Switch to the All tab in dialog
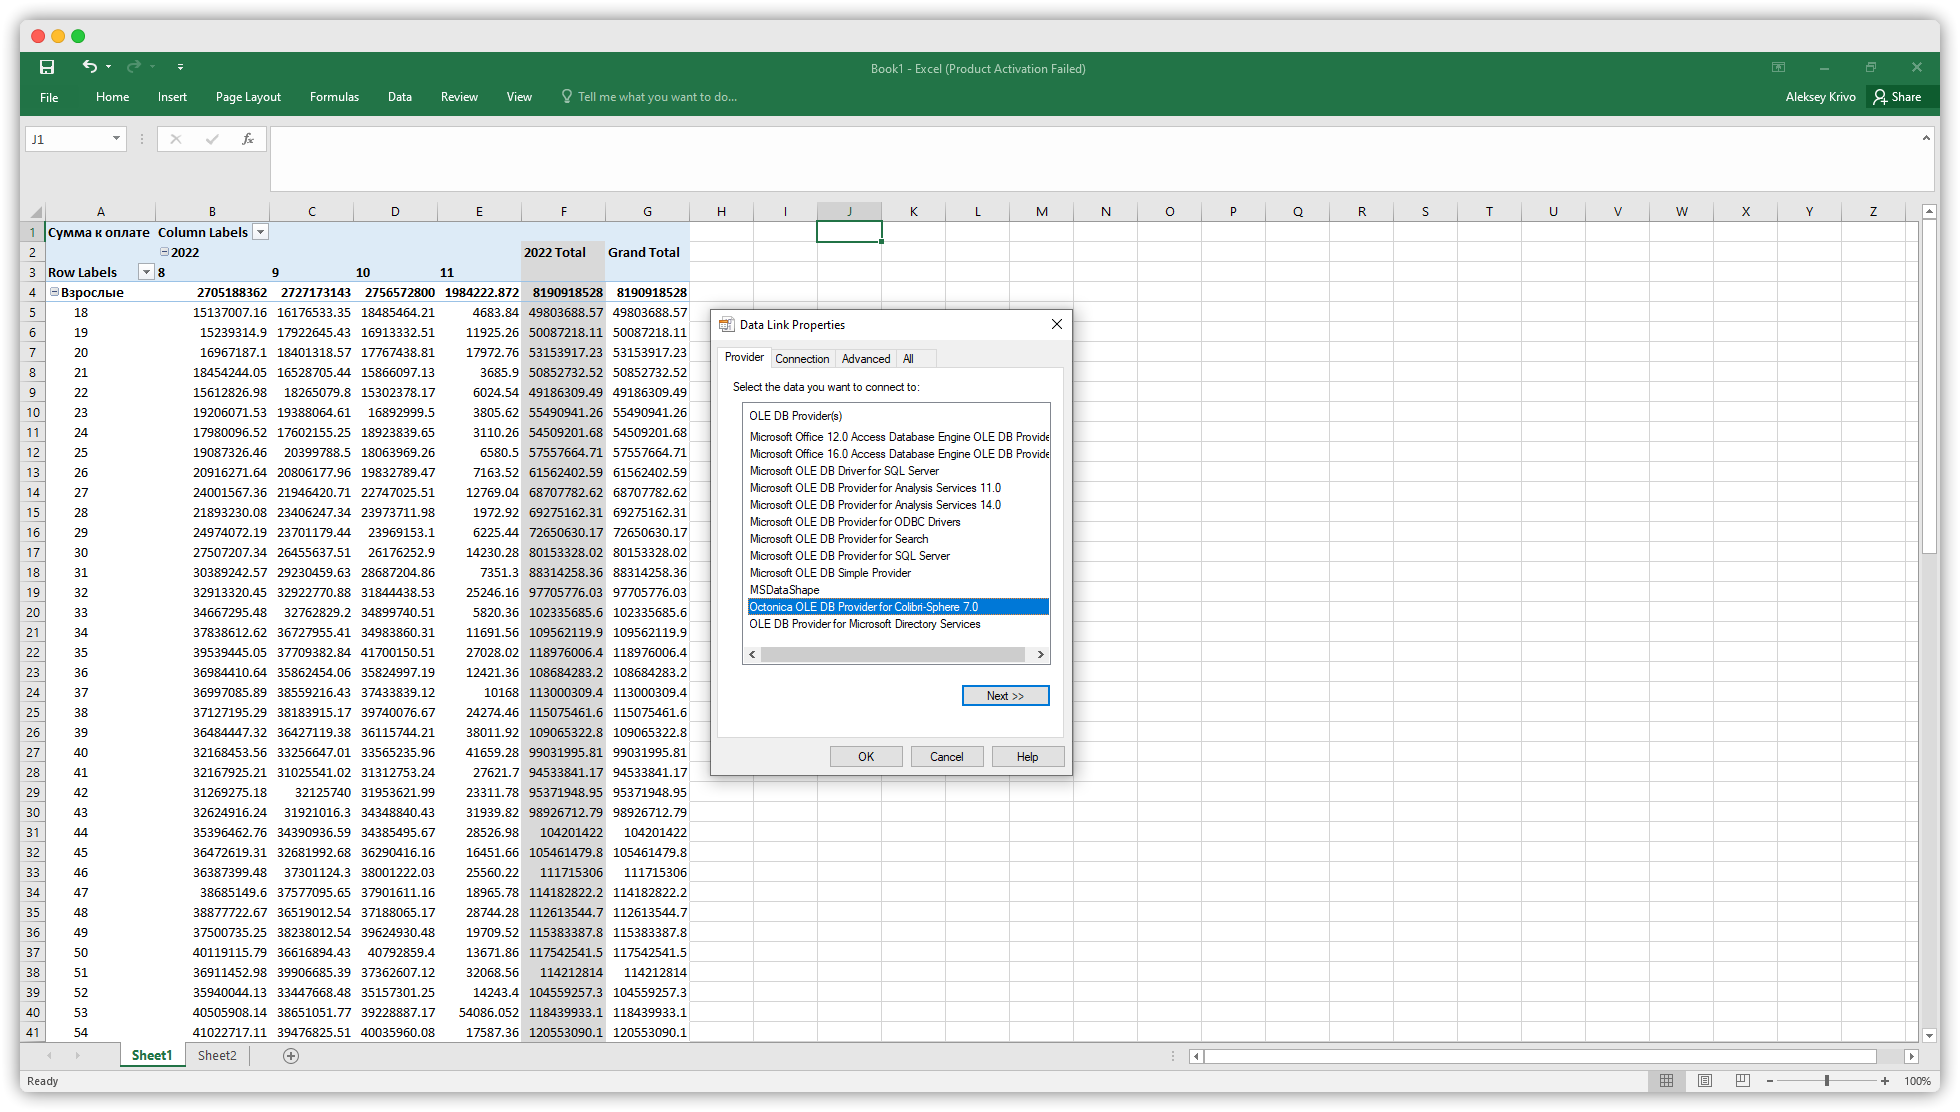 point(908,358)
